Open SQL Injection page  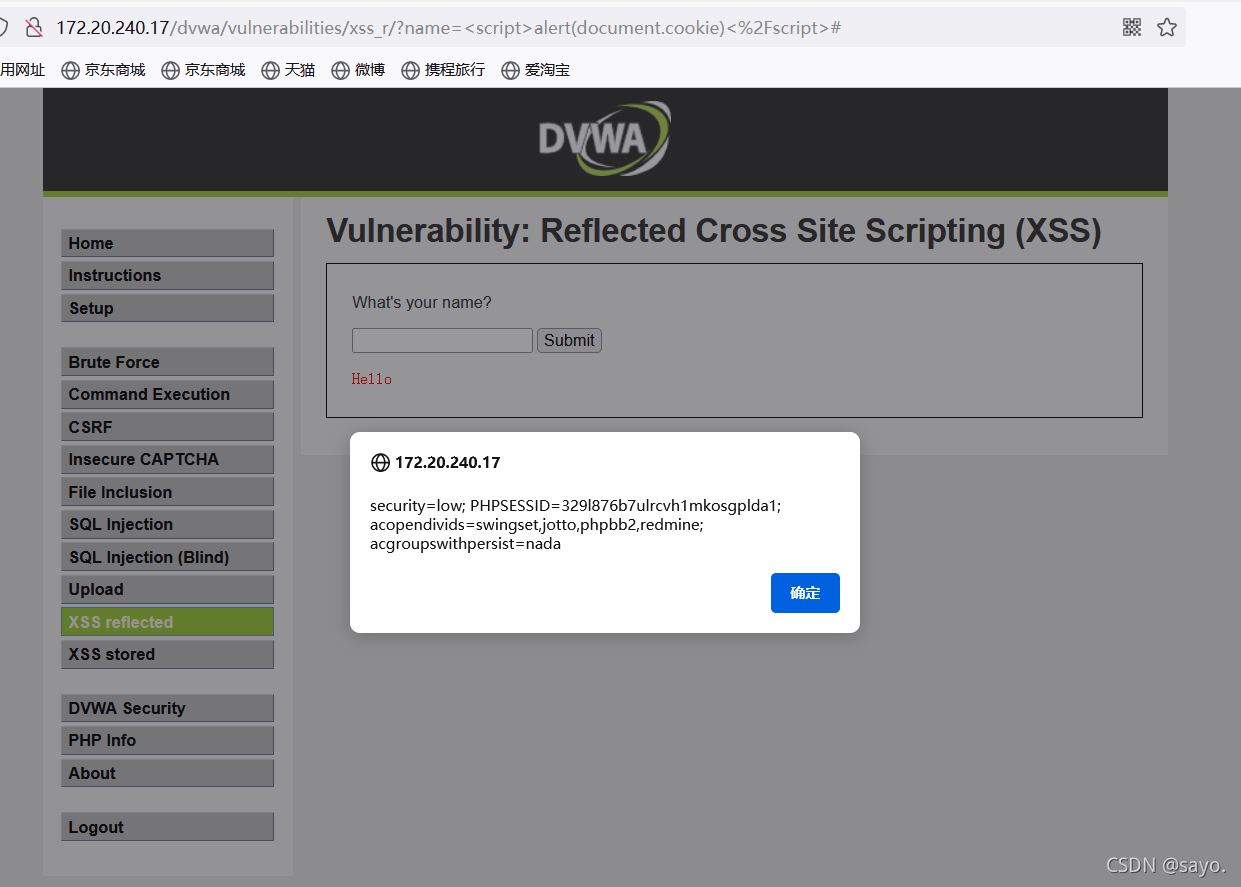[x=167, y=524]
